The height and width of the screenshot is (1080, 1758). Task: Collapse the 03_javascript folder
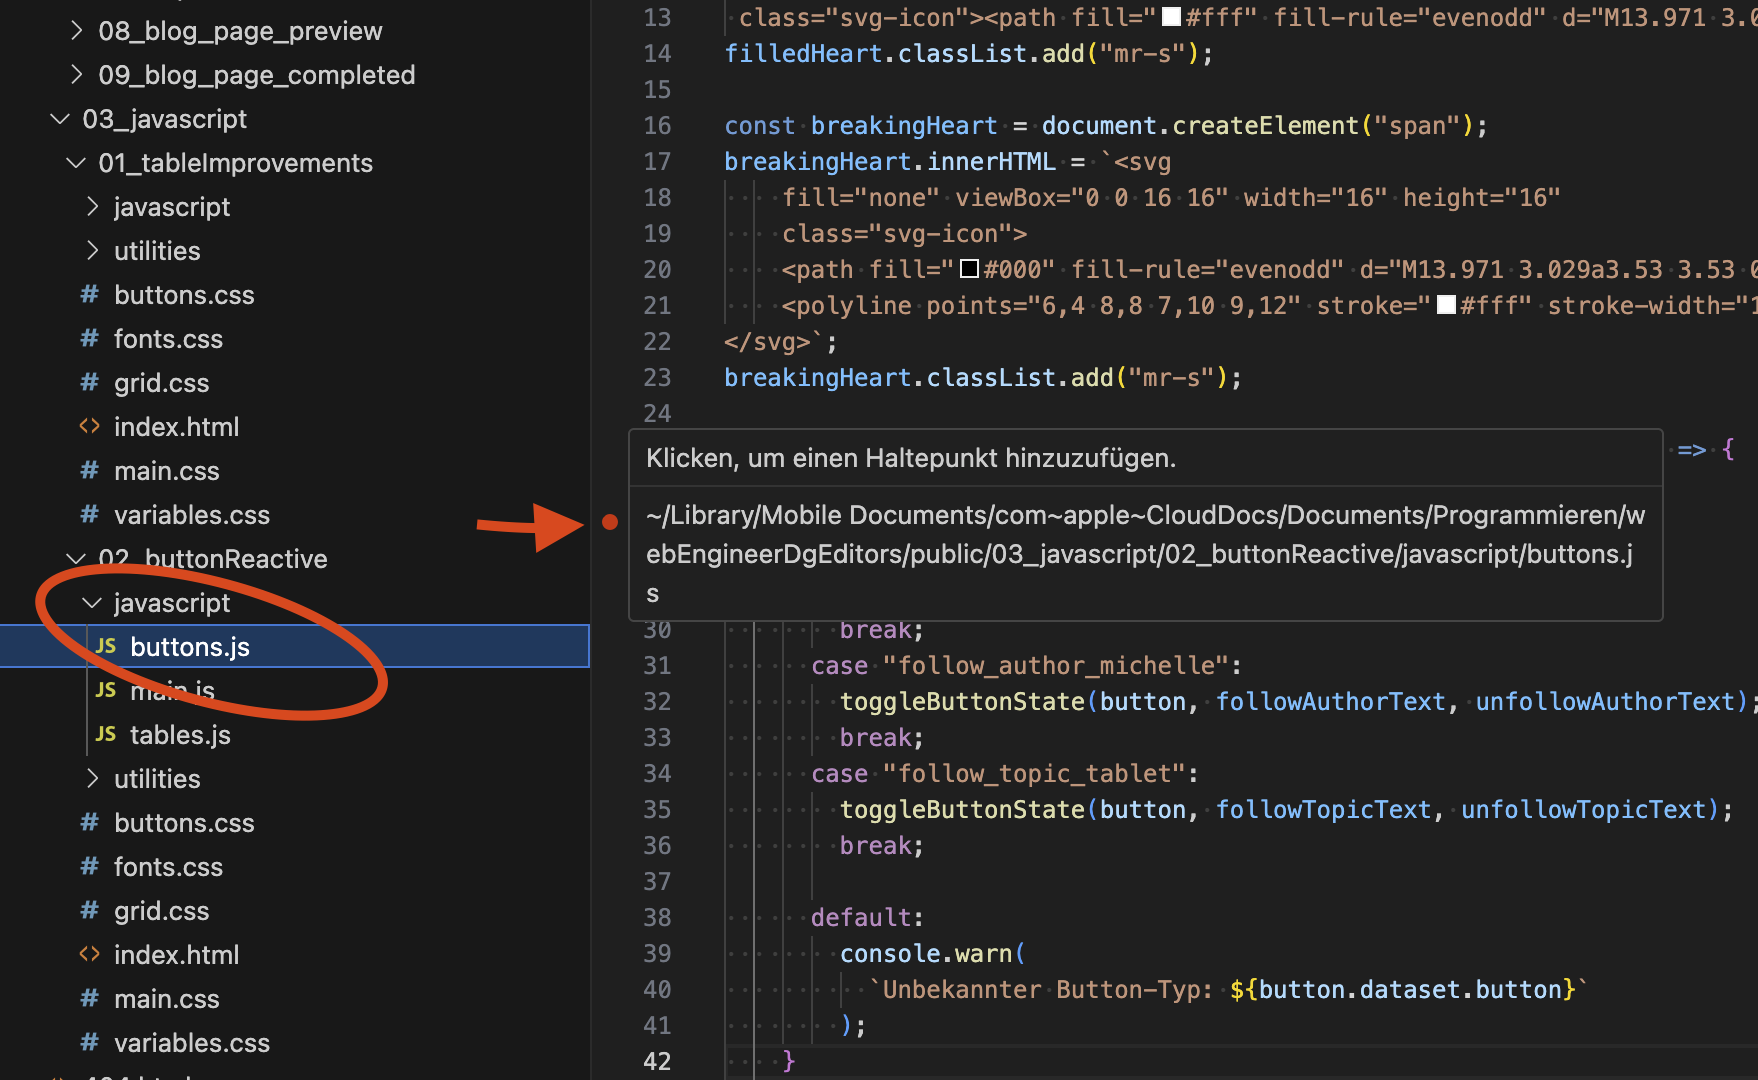tap(60, 119)
